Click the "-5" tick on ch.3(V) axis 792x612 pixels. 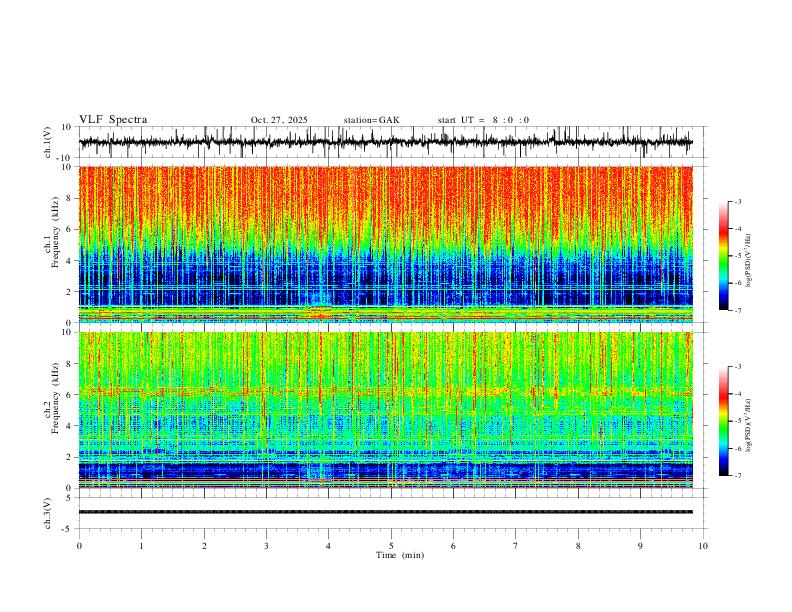click(x=68, y=529)
